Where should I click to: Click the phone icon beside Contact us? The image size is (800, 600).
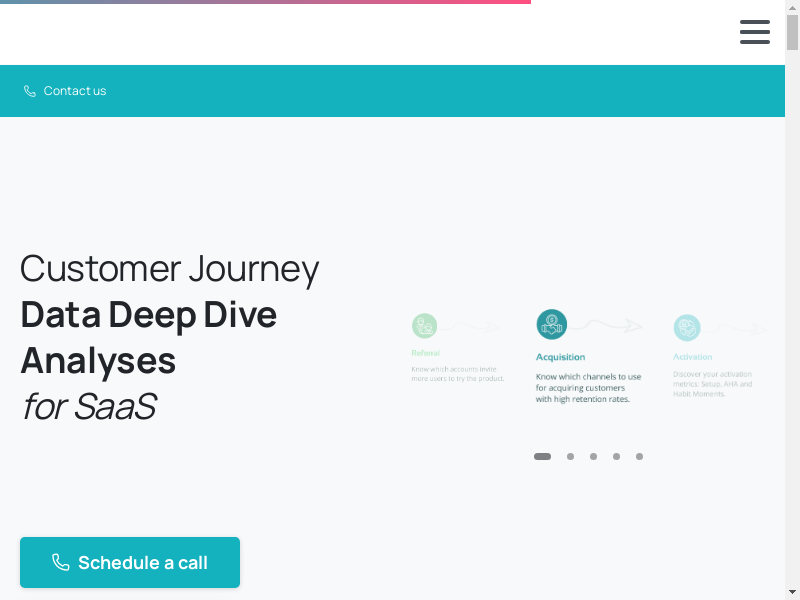(x=30, y=91)
